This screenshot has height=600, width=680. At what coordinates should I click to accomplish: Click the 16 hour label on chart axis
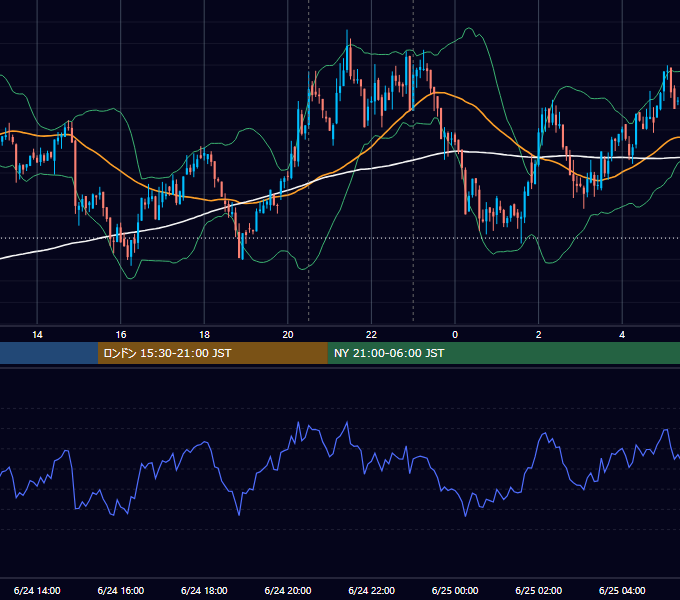[x=121, y=335]
